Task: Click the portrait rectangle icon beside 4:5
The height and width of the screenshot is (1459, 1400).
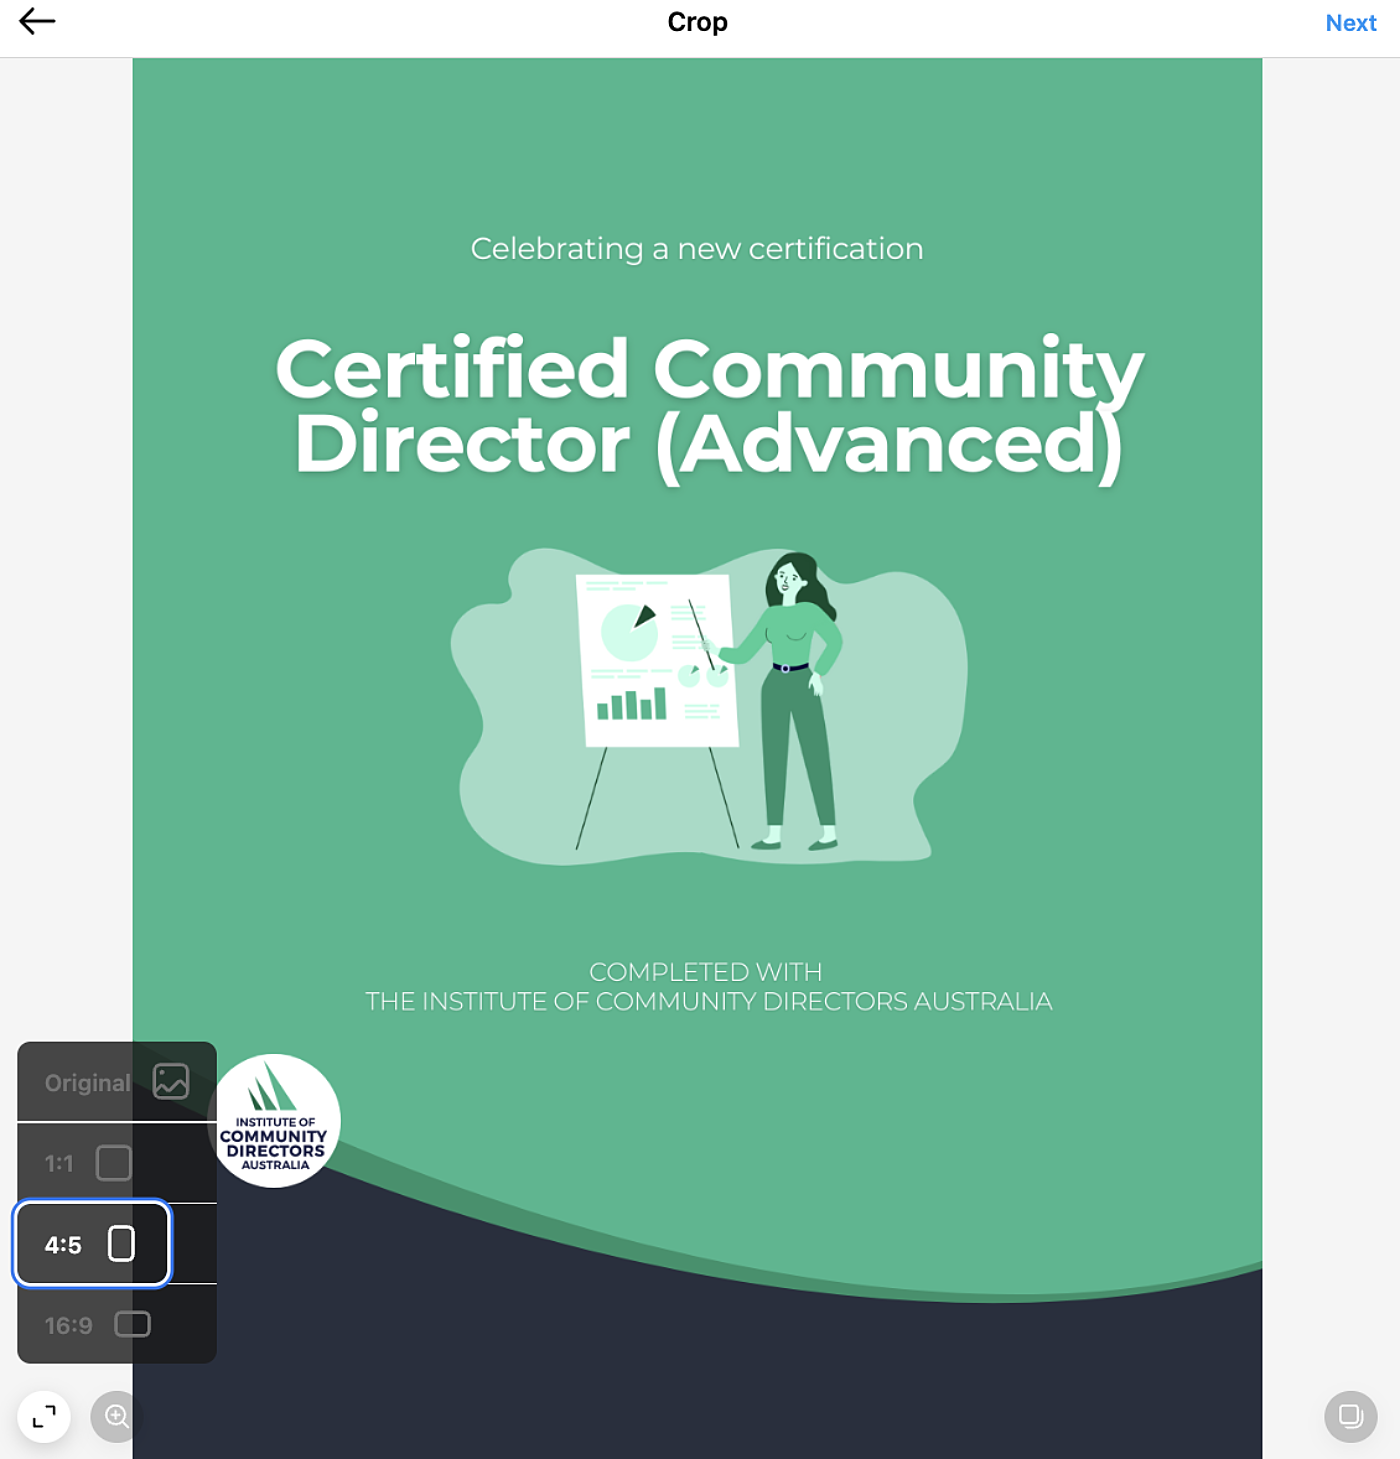Action: [121, 1244]
